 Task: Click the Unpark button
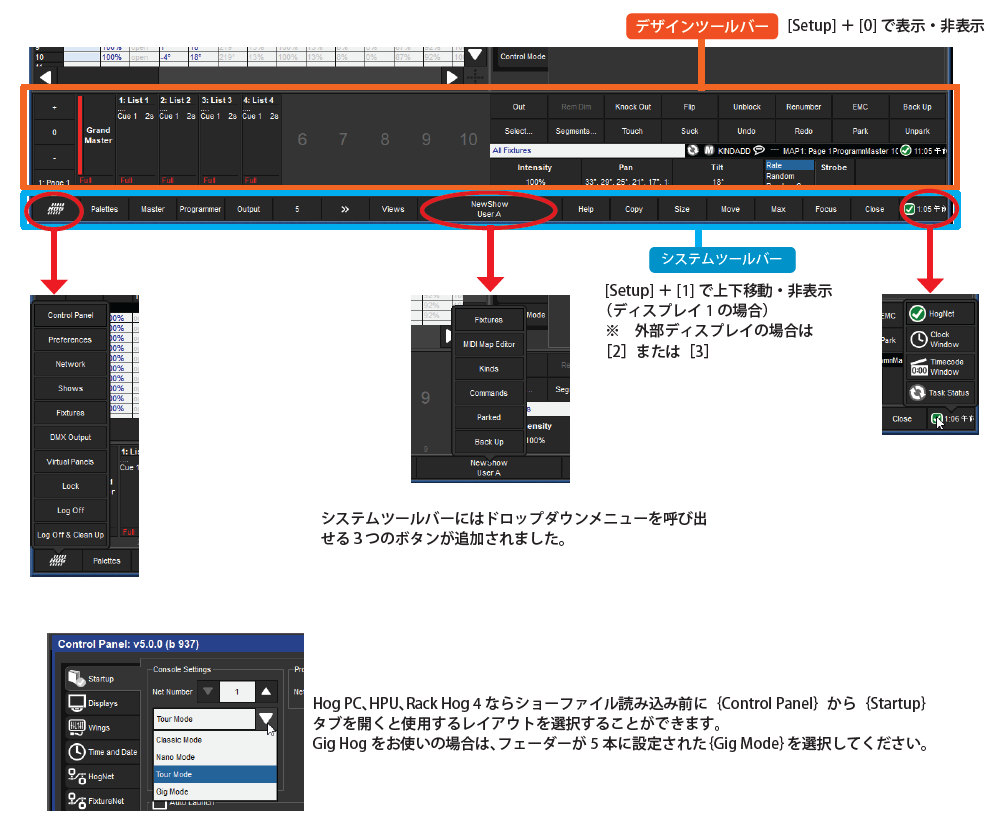click(917, 131)
